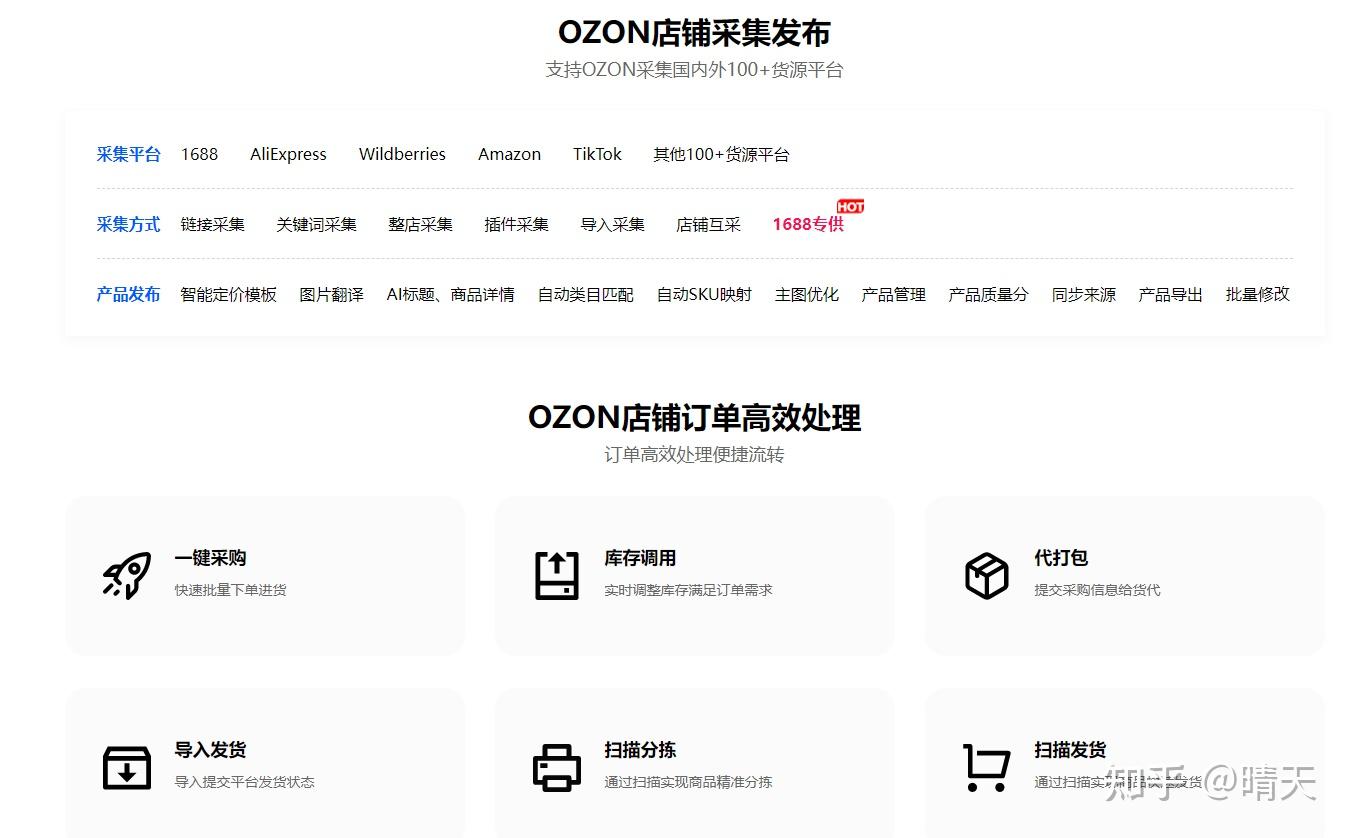Open the TikTok platform option
Image resolution: width=1351 pixels, height=838 pixels.
[597, 154]
